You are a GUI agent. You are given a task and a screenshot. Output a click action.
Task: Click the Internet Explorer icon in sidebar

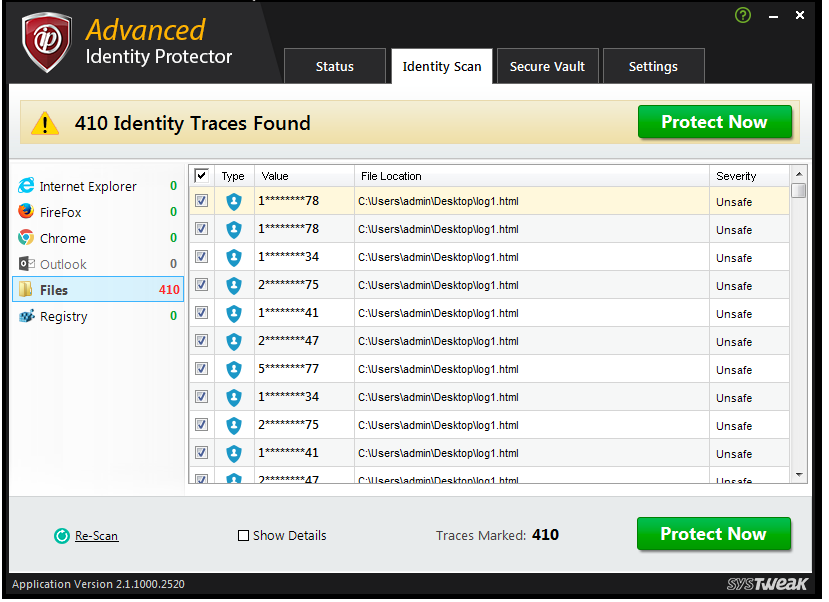pyautogui.click(x=26, y=186)
